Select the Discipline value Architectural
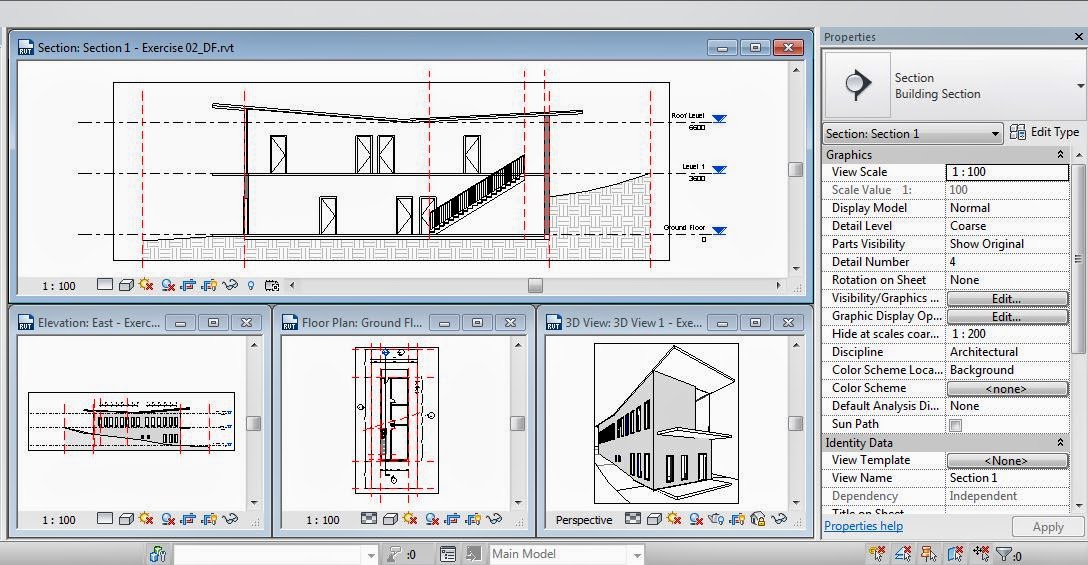 [x=1007, y=352]
